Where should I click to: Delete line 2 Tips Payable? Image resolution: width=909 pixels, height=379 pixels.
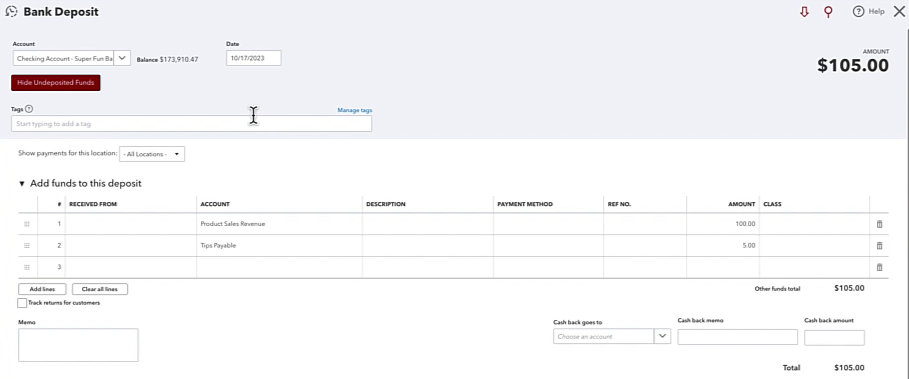879,246
